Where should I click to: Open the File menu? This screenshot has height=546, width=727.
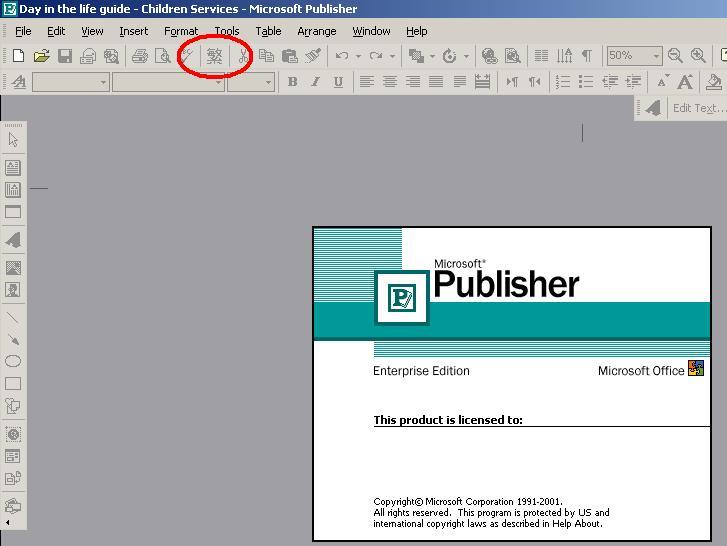[x=23, y=31]
